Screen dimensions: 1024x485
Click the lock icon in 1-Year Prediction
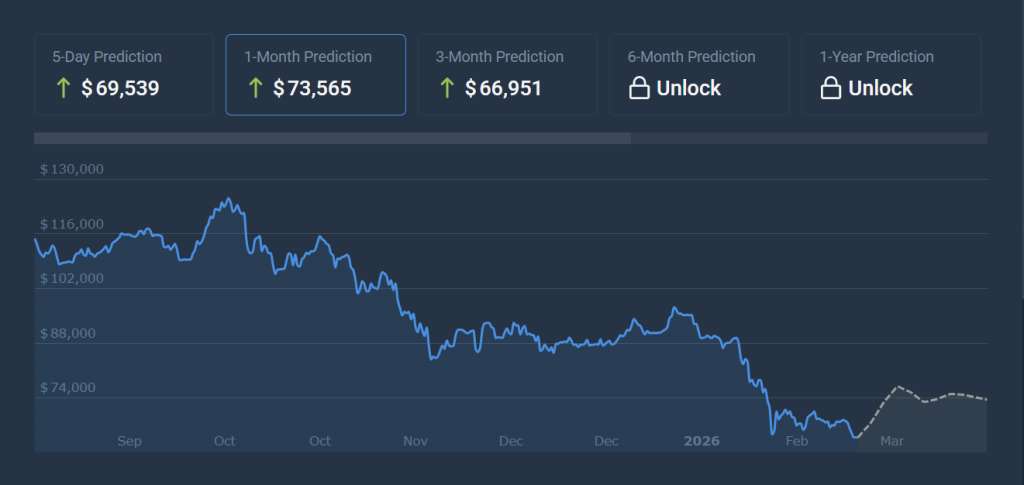click(x=830, y=89)
